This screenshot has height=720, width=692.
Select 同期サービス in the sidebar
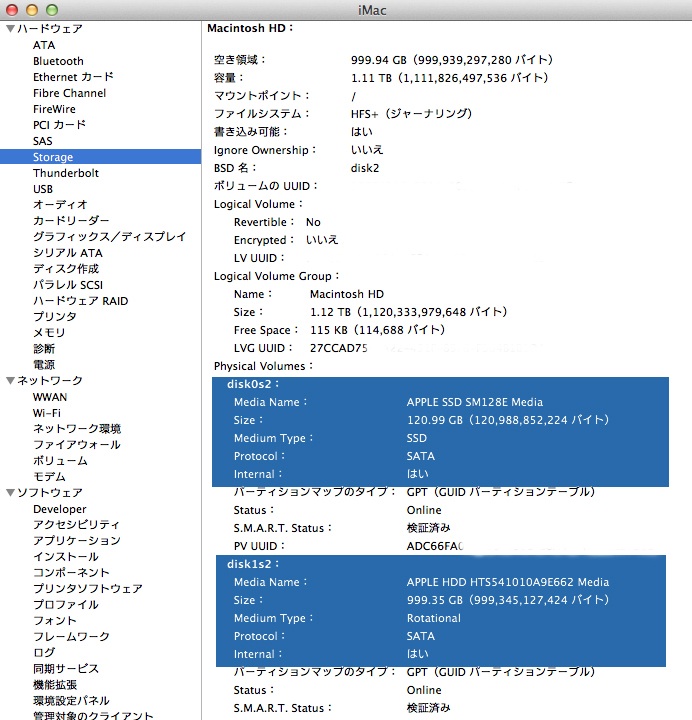(x=66, y=669)
